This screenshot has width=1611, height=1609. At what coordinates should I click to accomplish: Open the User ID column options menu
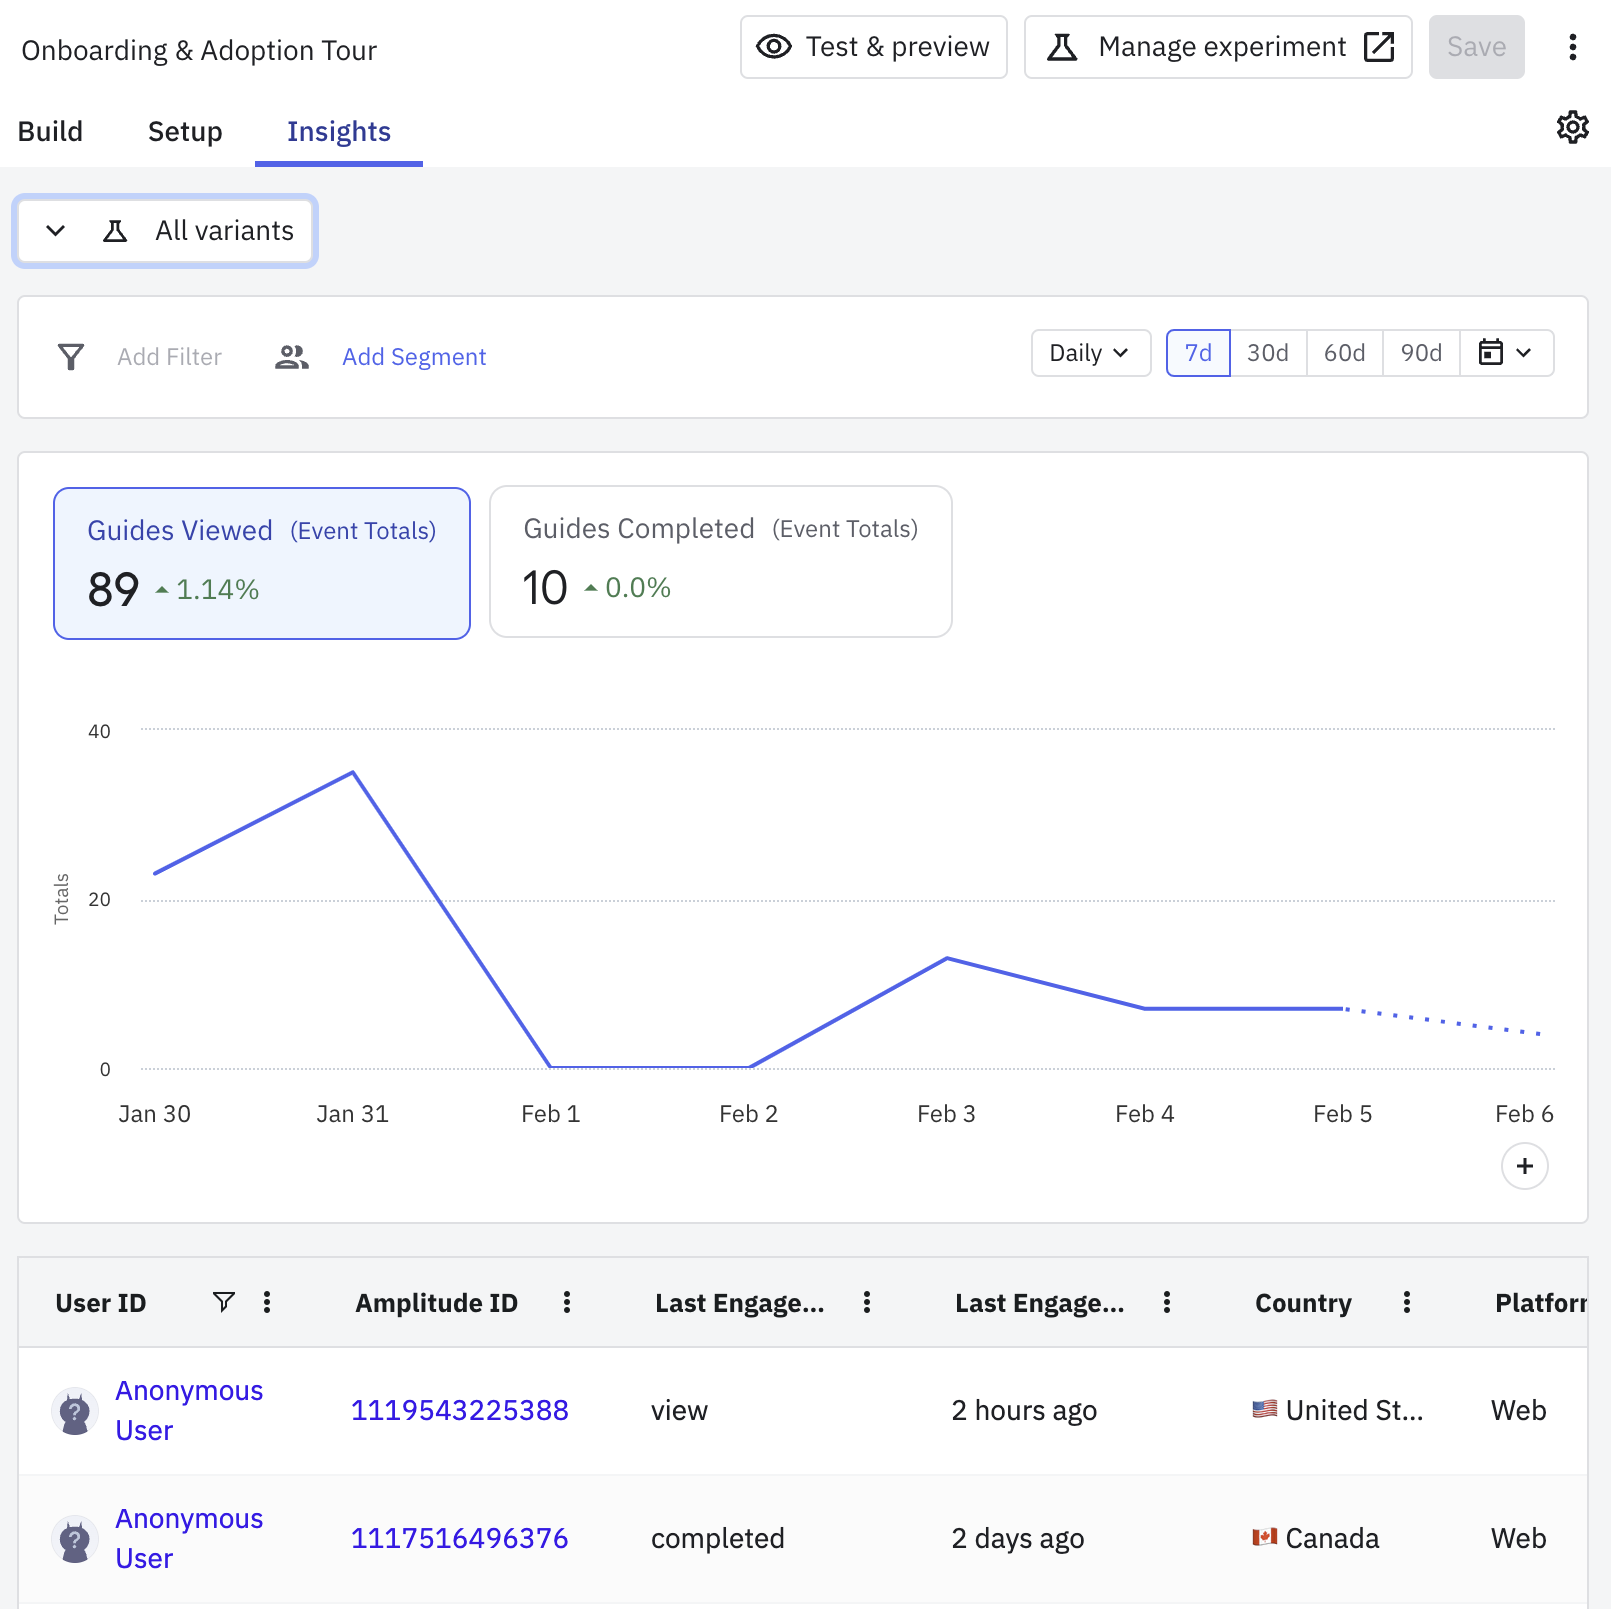[x=267, y=1301]
